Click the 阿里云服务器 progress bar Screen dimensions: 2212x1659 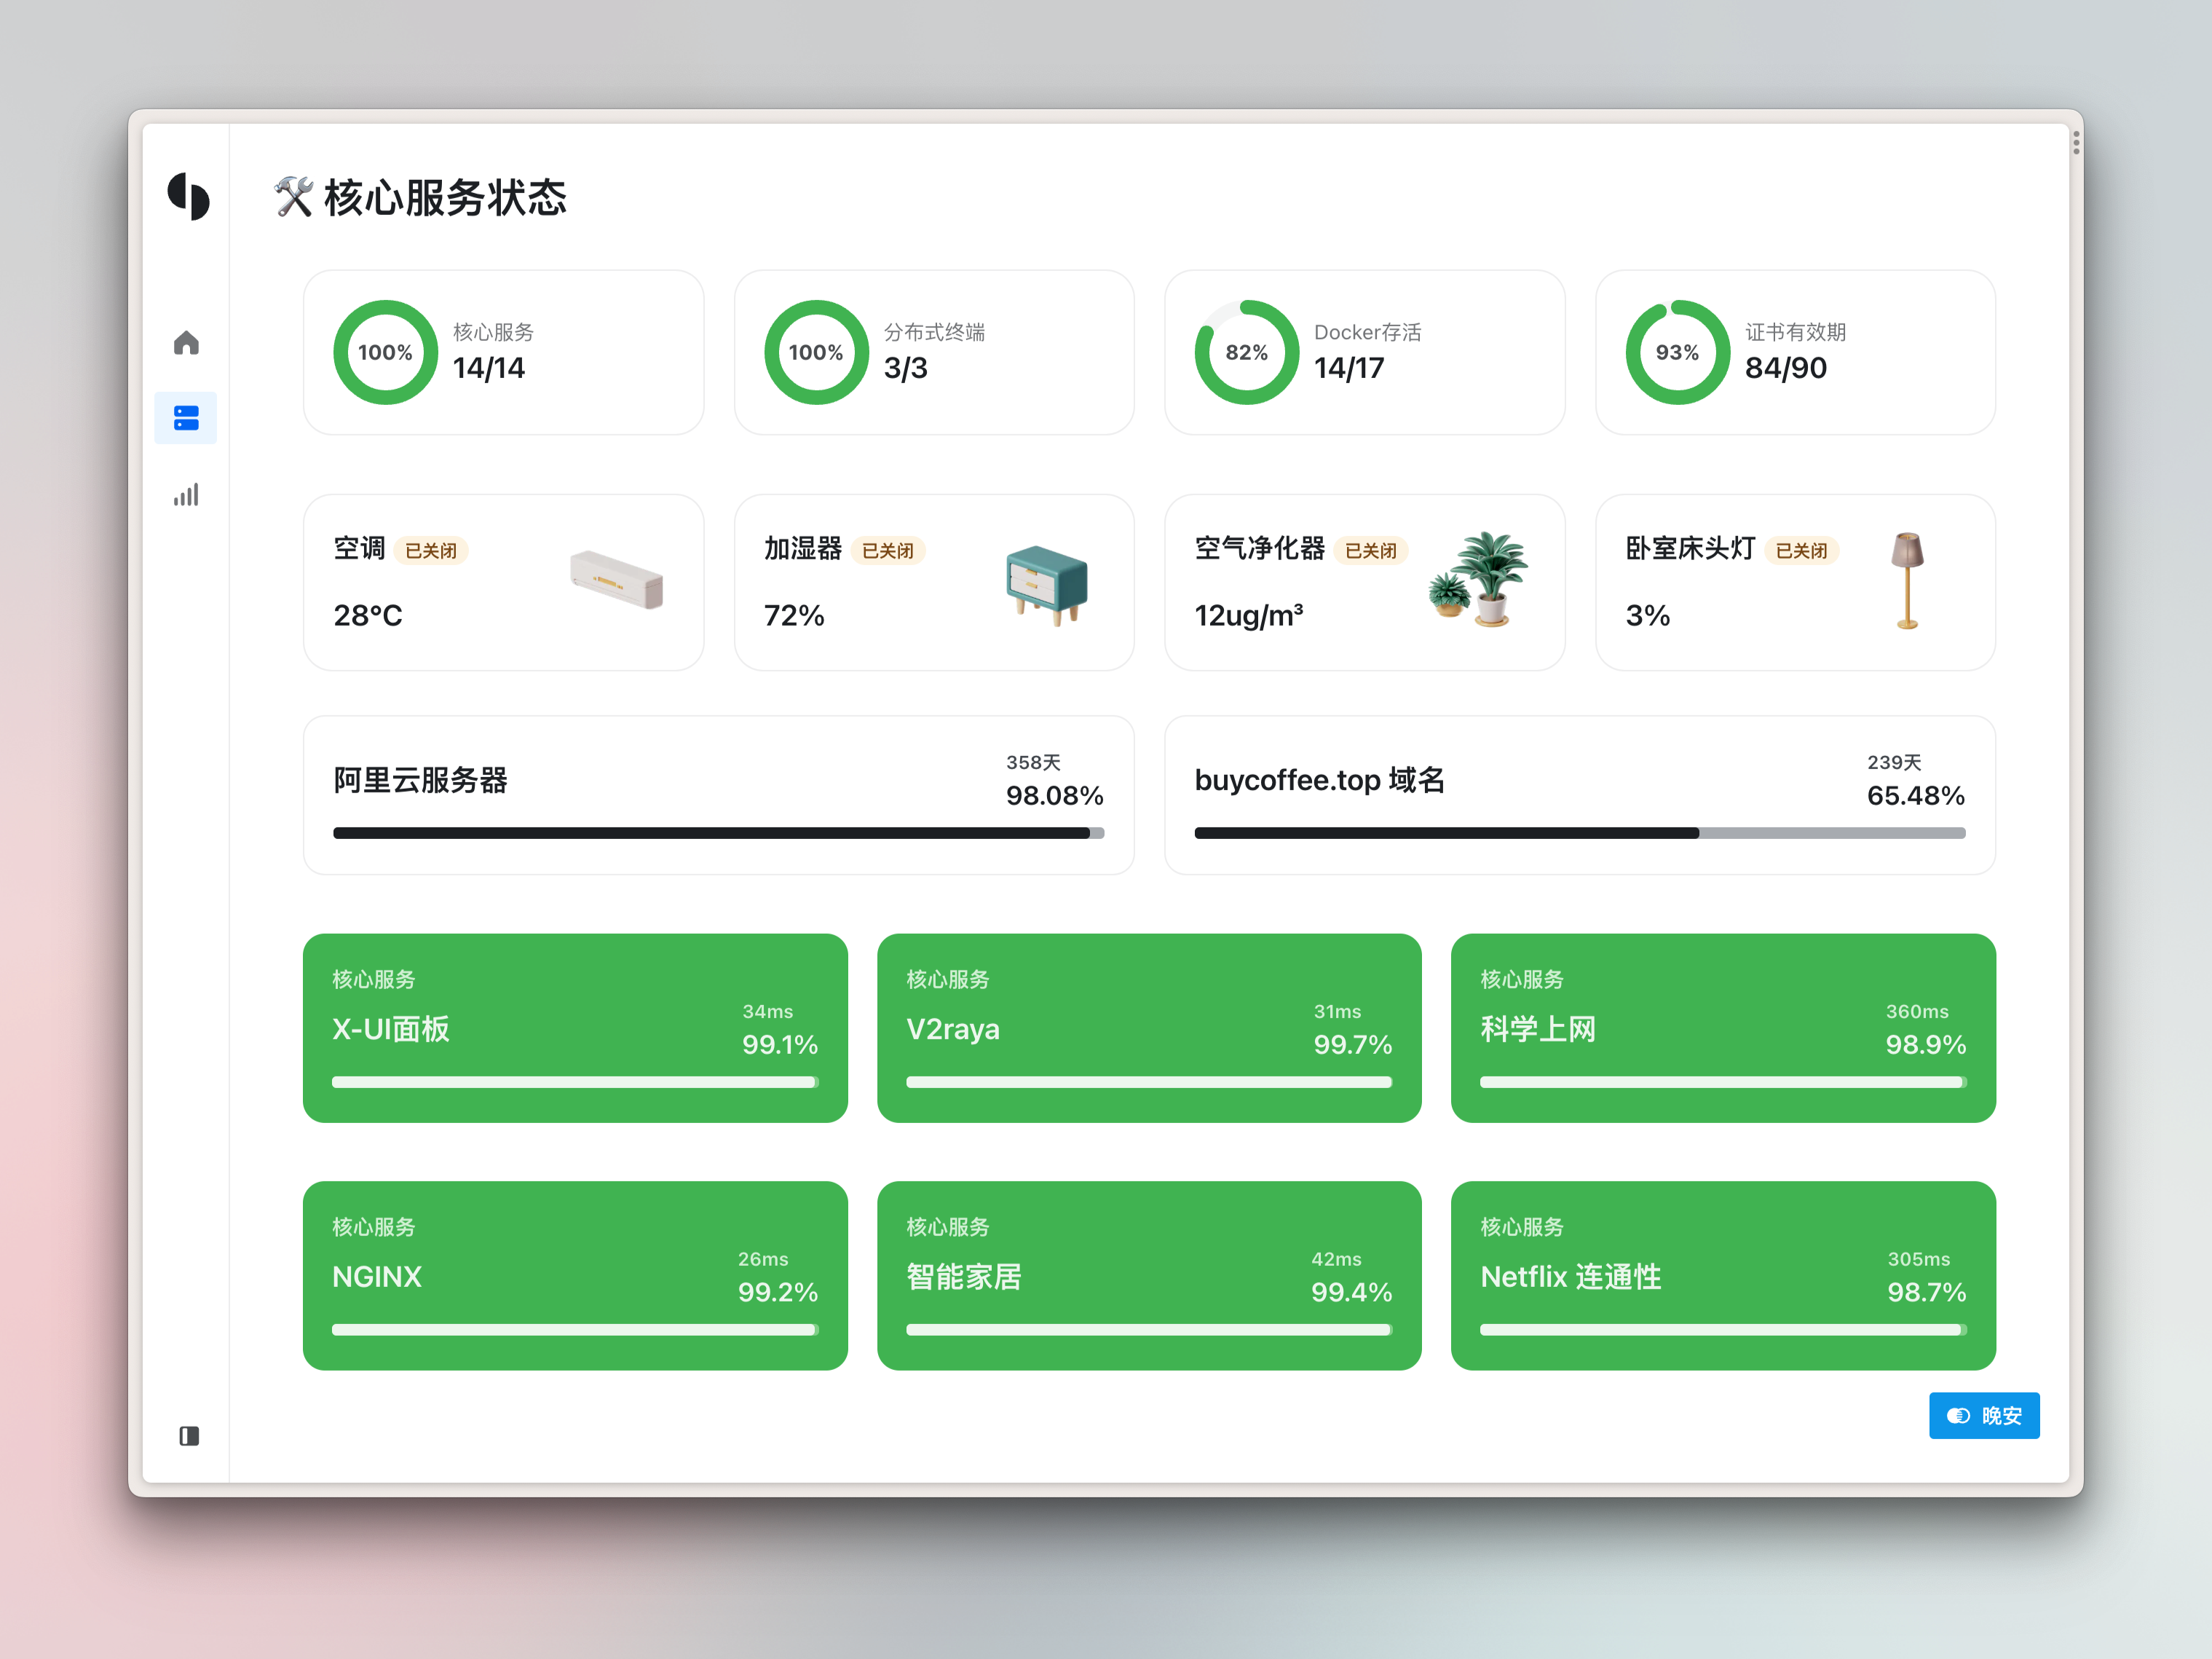pos(718,833)
